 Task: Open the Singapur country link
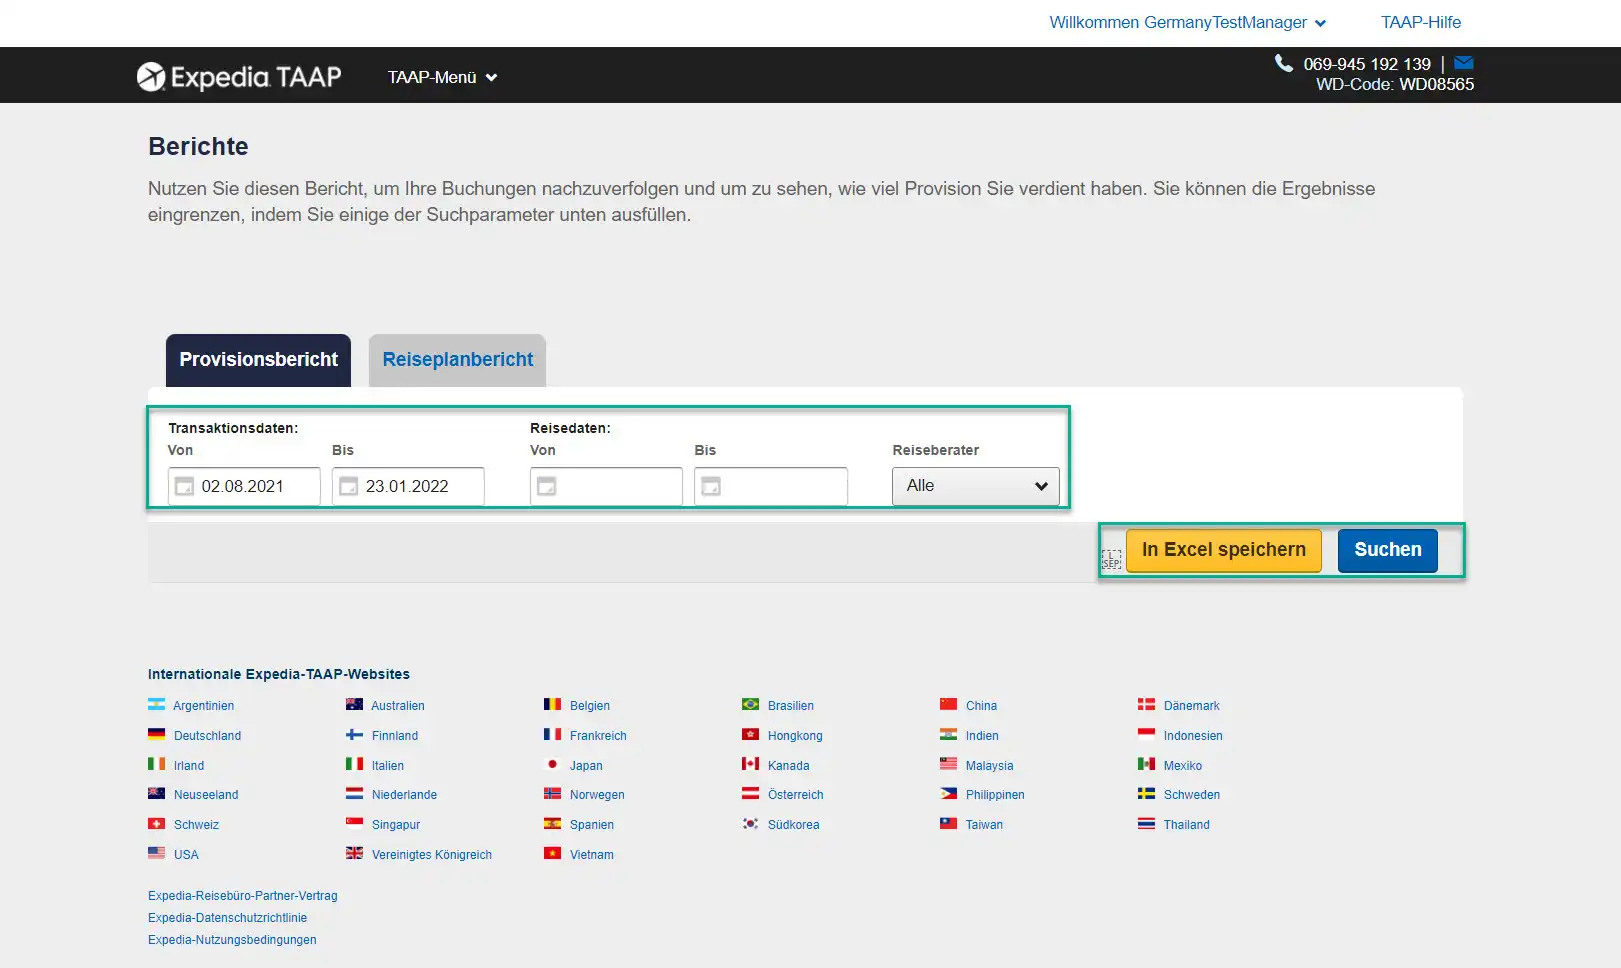[396, 825]
